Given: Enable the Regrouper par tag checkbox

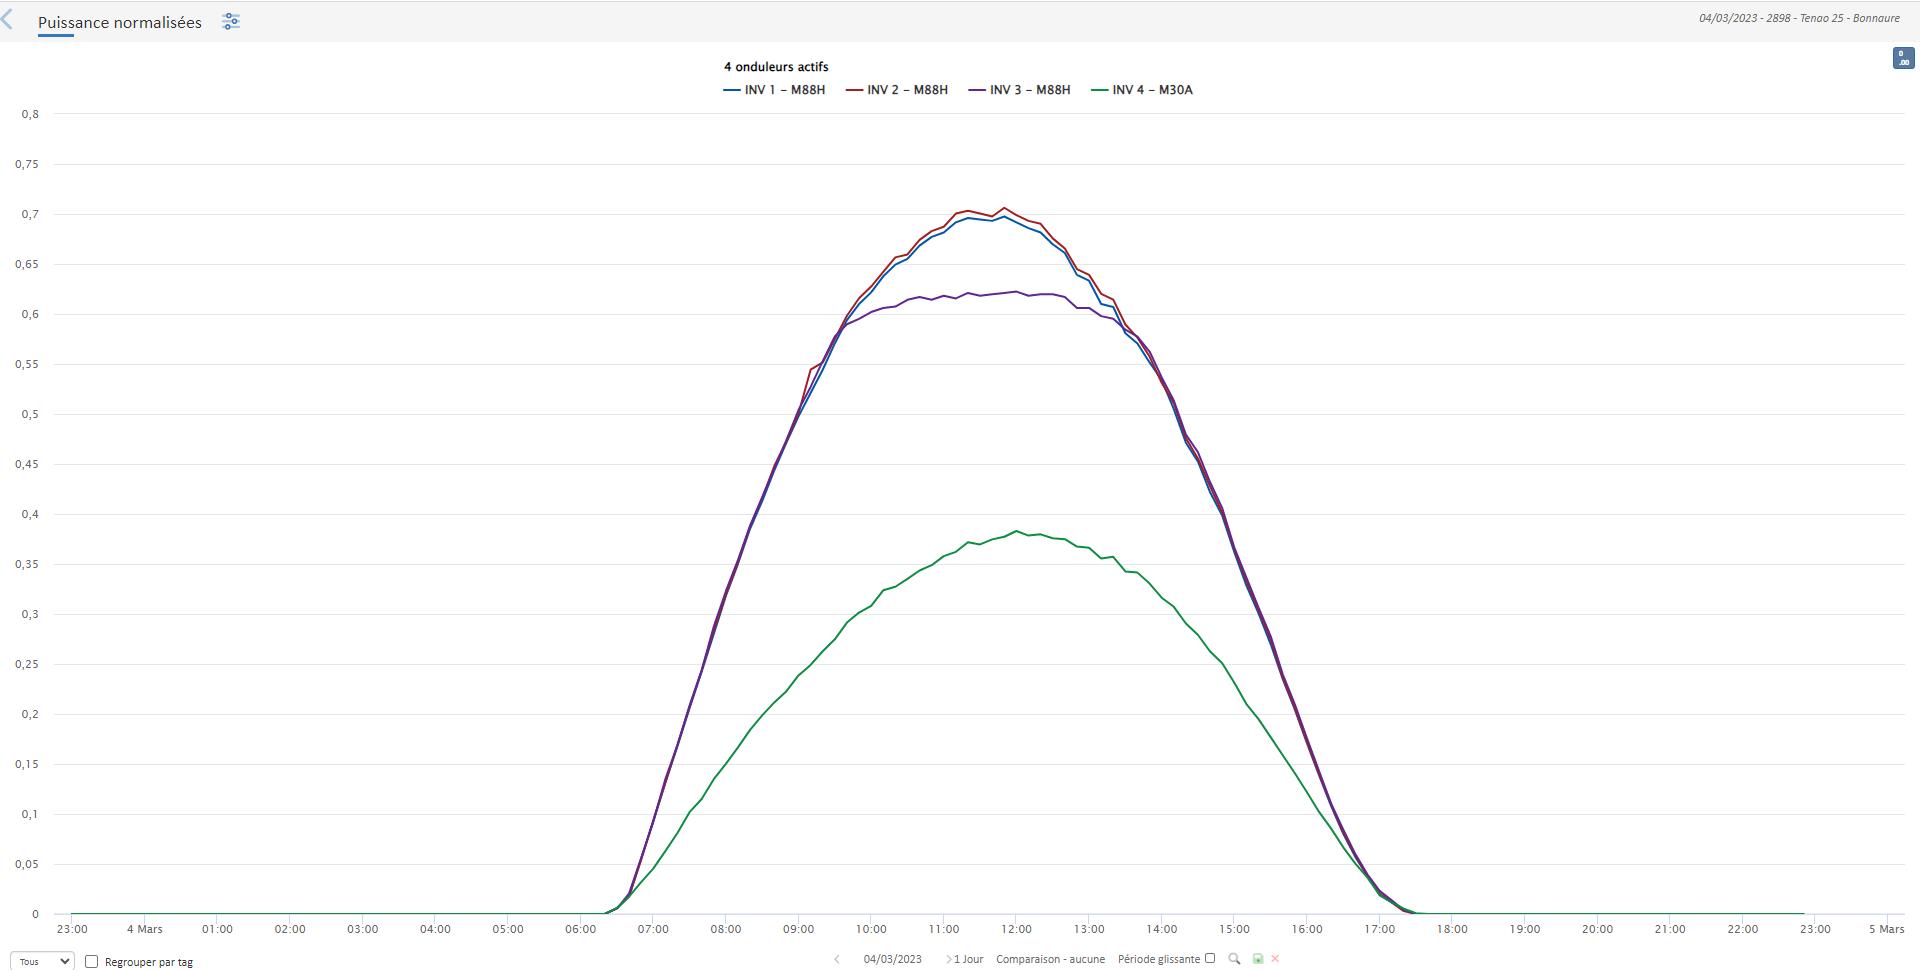Looking at the screenshot, I should (x=91, y=961).
